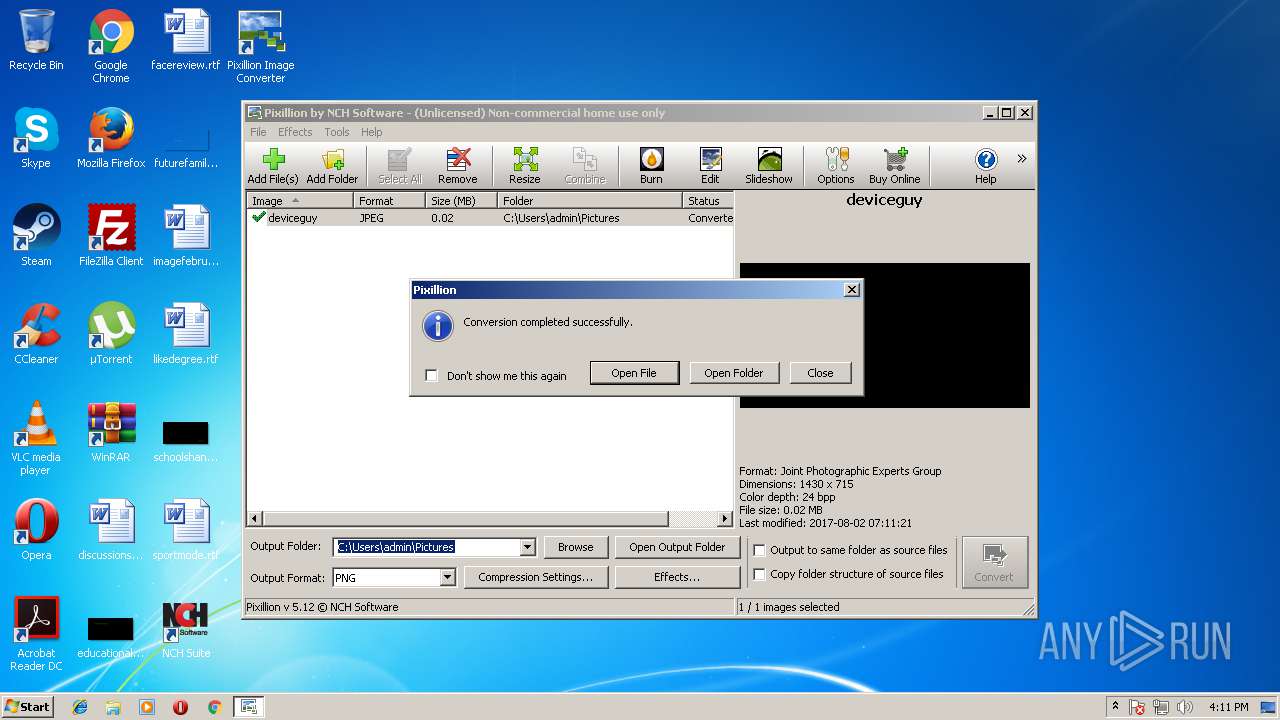Check Don't show me this again

[432, 376]
